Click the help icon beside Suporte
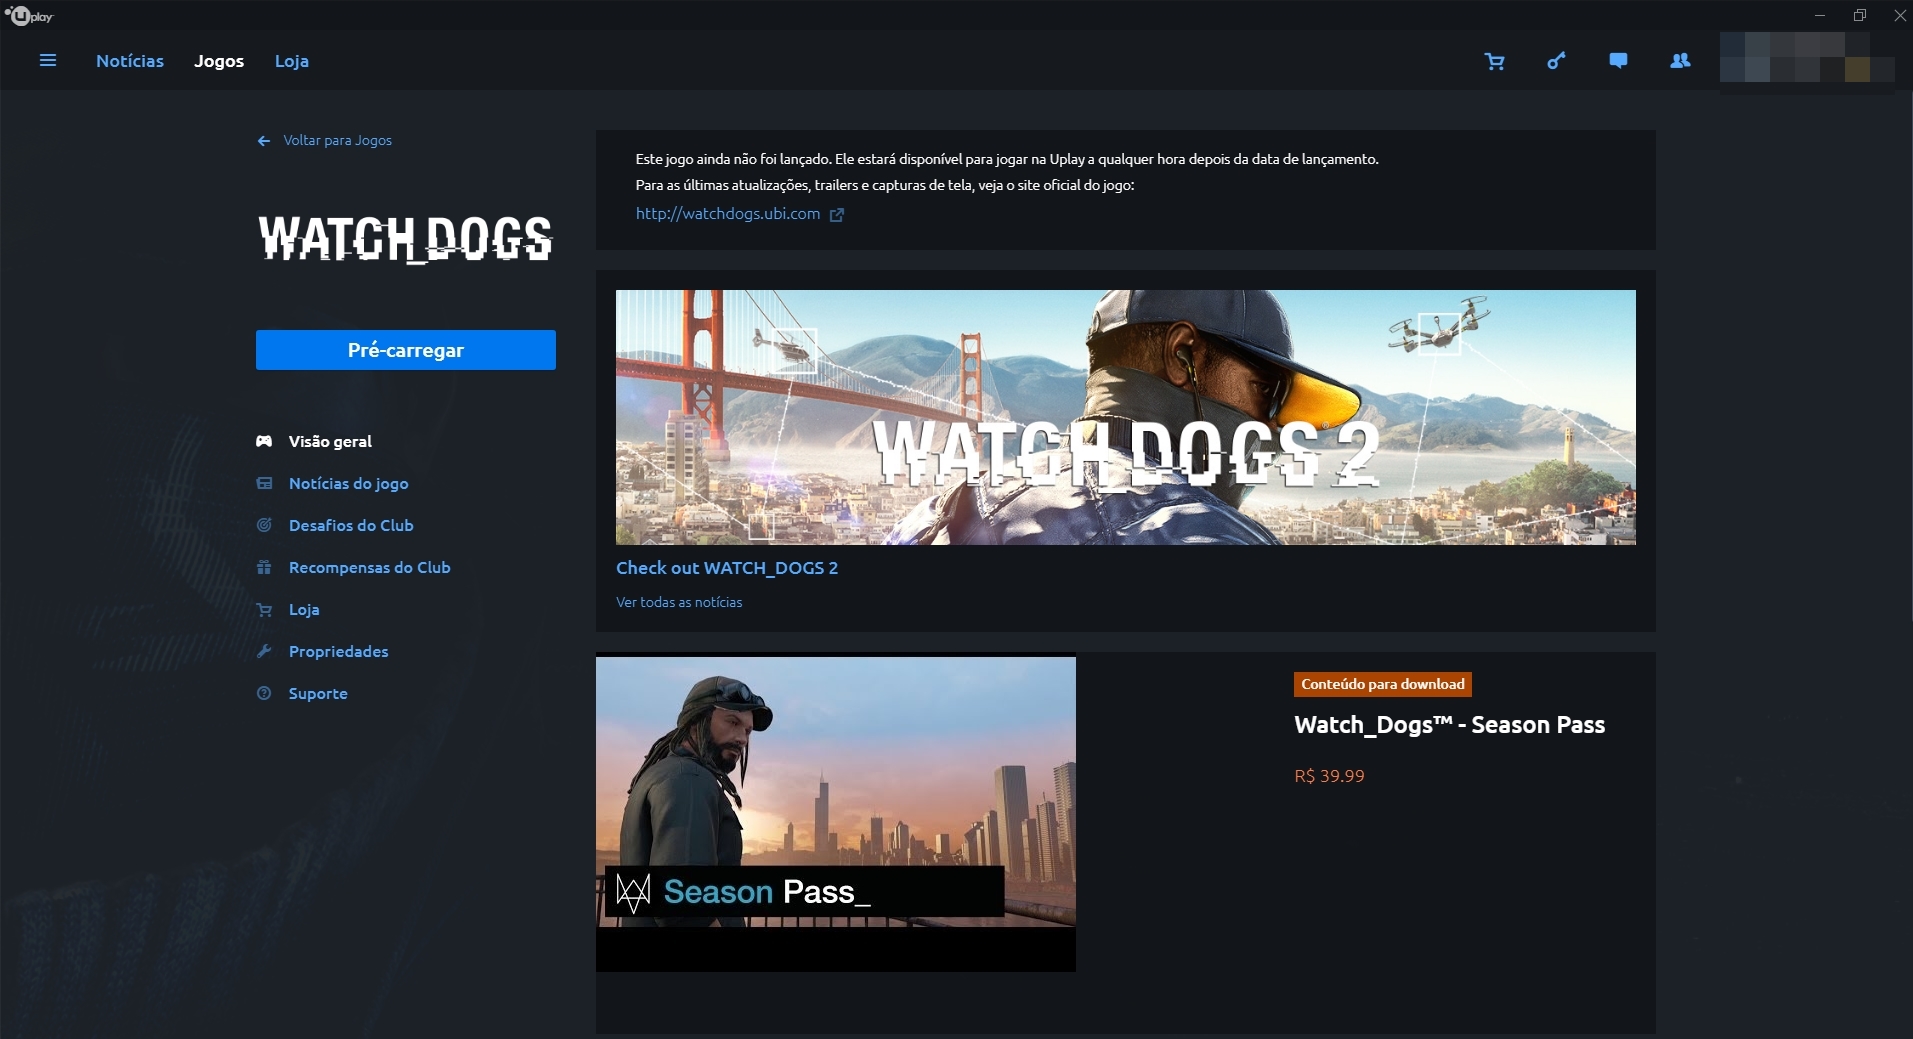Image resolution: width=1913 pixels, height=1039 pixels. tap(264, 693)
